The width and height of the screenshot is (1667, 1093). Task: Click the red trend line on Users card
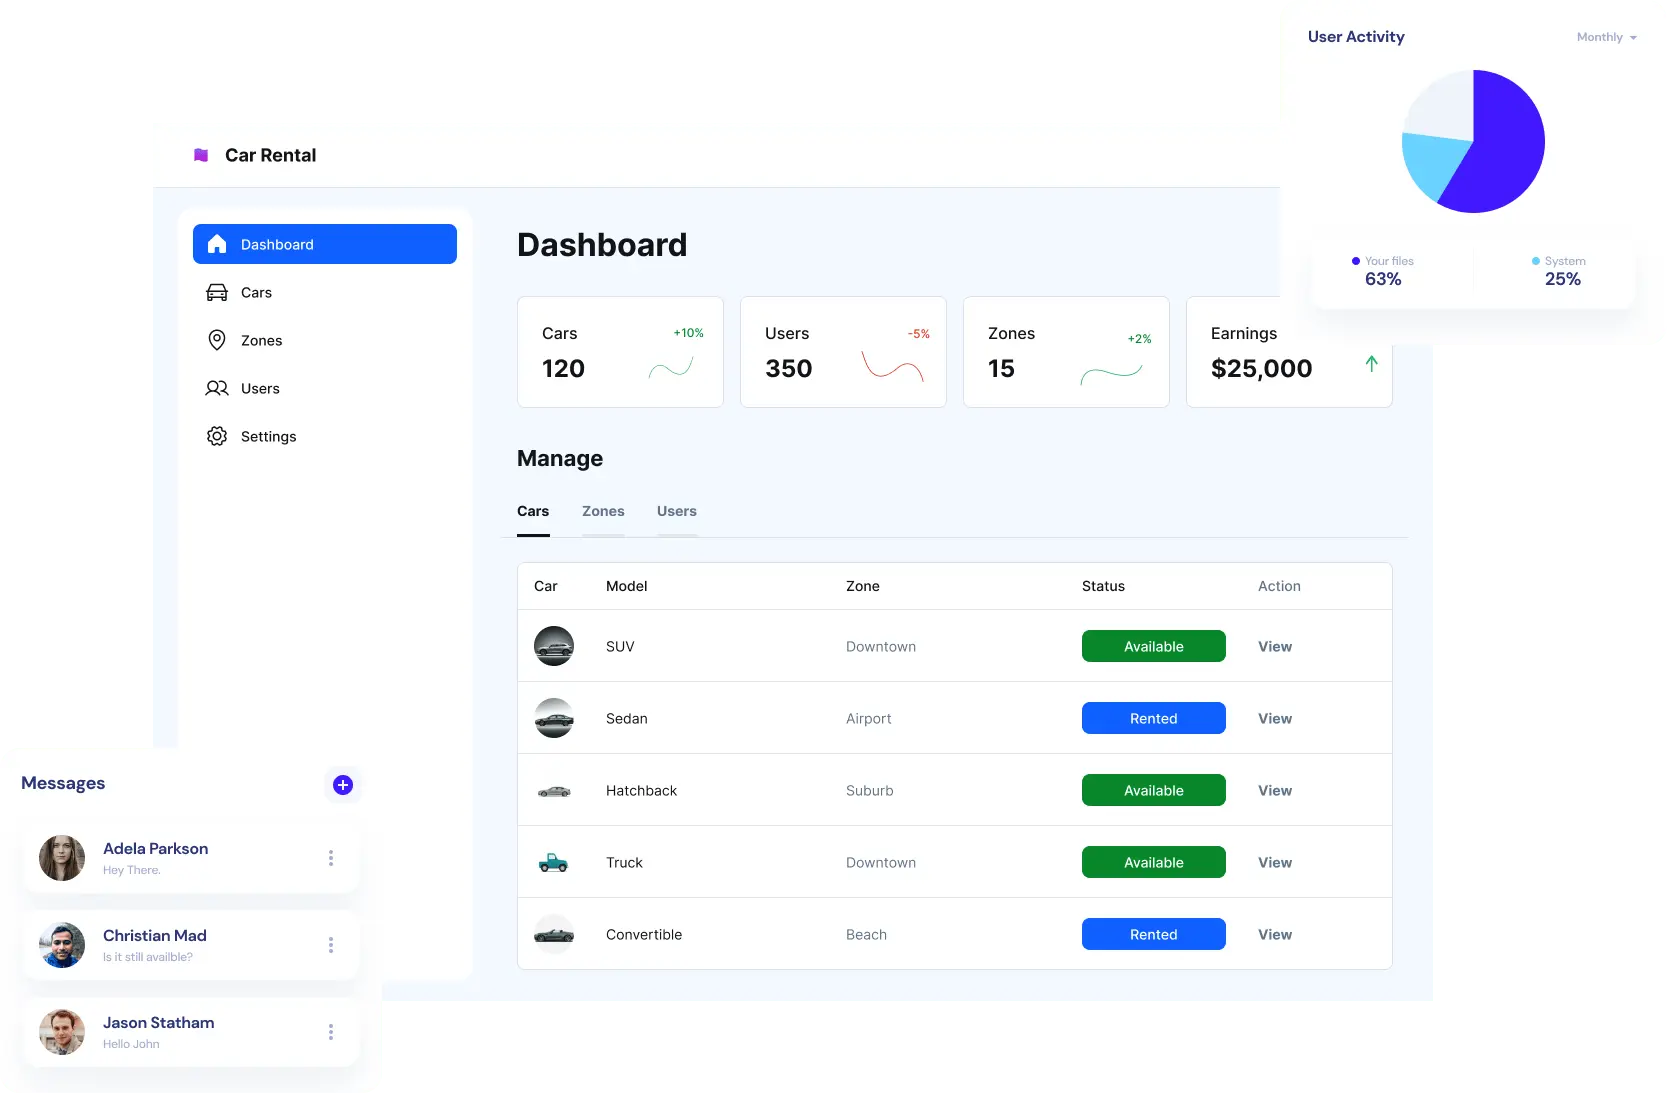point(893,366)
